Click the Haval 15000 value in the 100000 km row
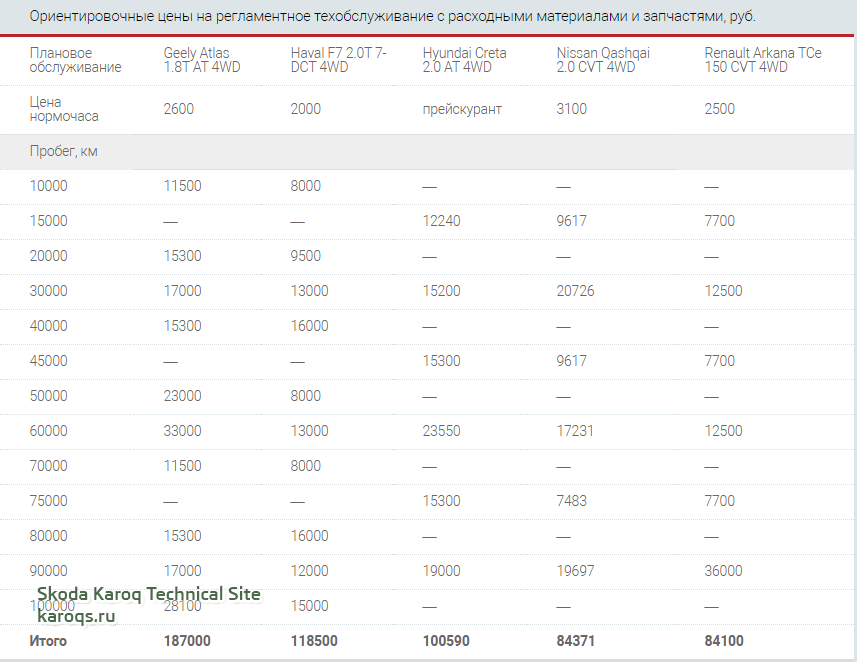The image size is (858, 664). click(x=310, y=607)
